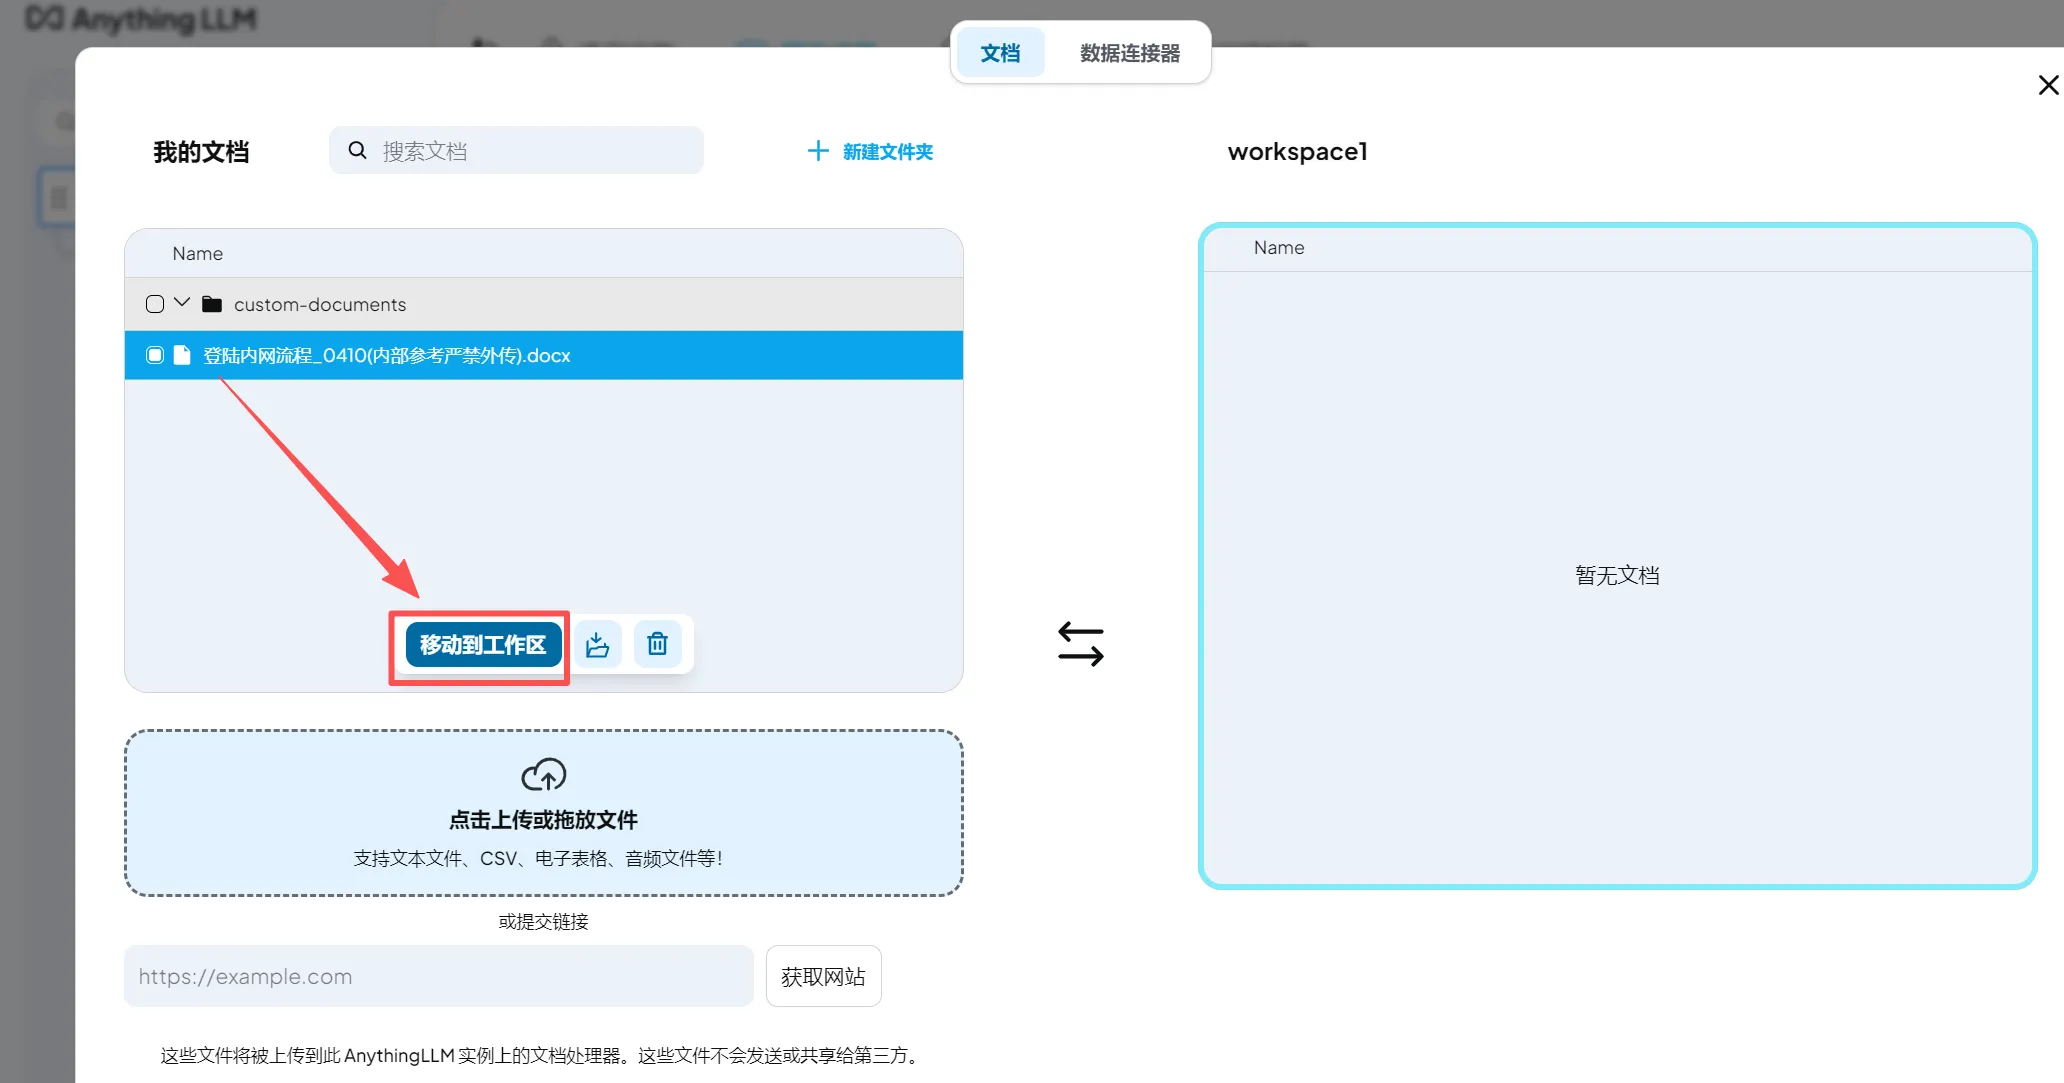
Task: Uncheck the docx file checkbox
Action: (155, 355)
